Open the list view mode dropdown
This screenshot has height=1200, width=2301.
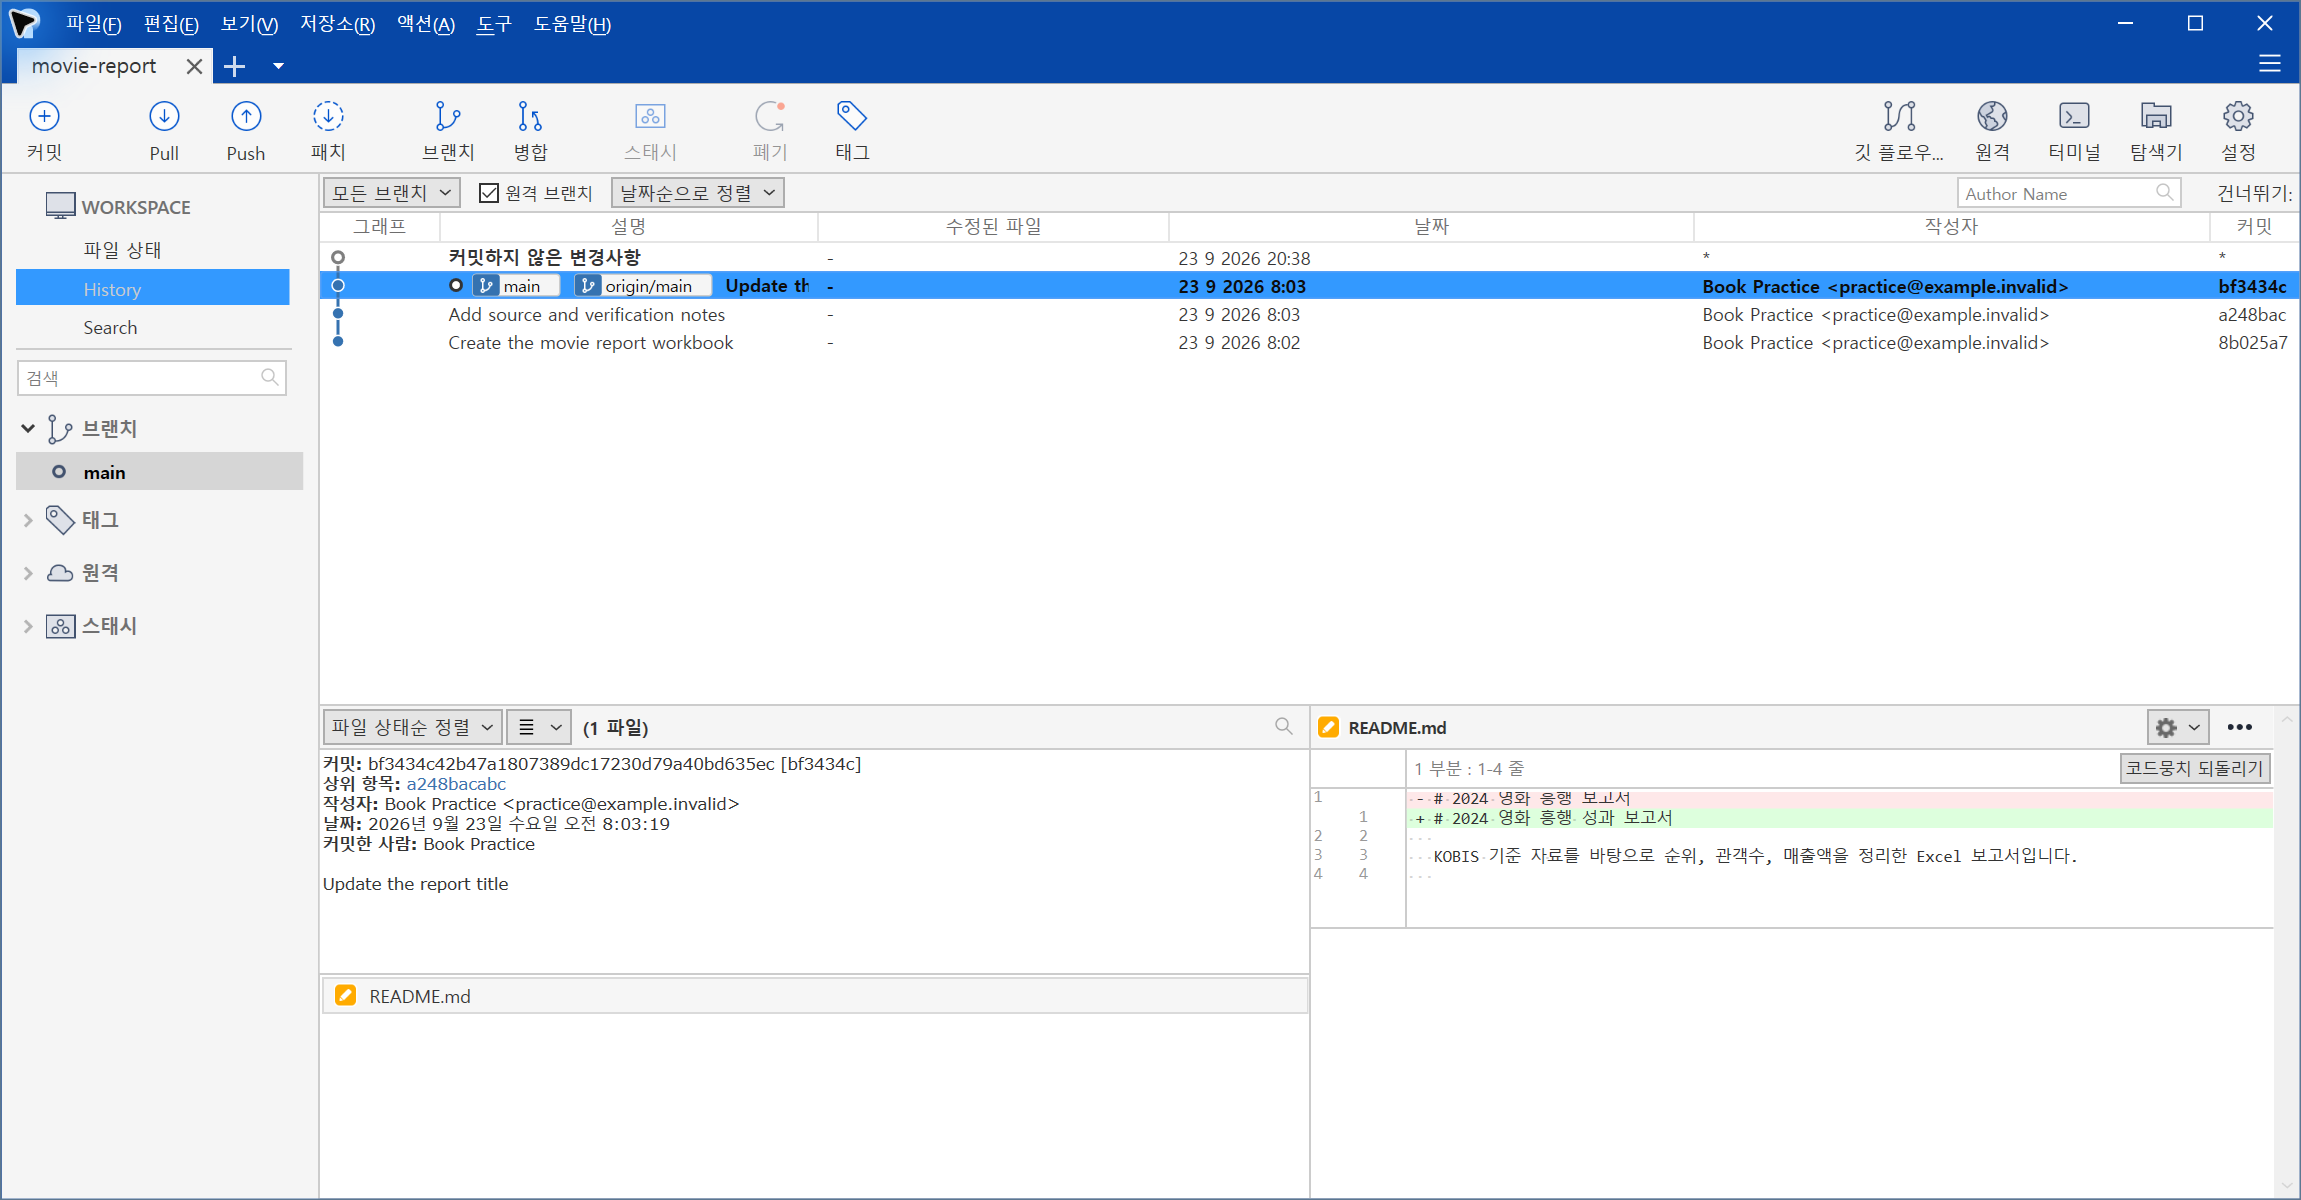coord(539,727)
